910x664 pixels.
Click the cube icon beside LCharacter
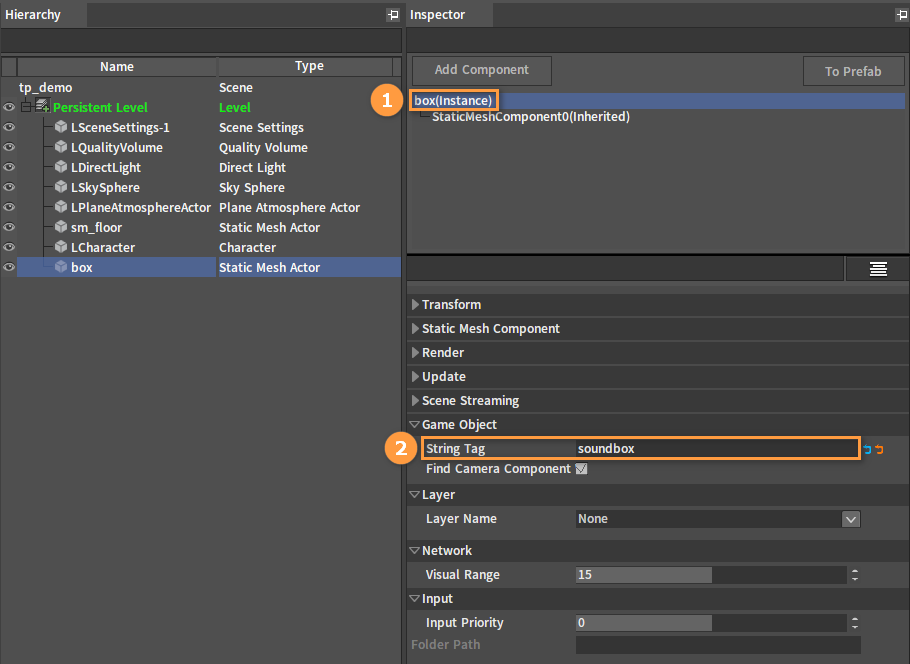[x=61, y=247]
